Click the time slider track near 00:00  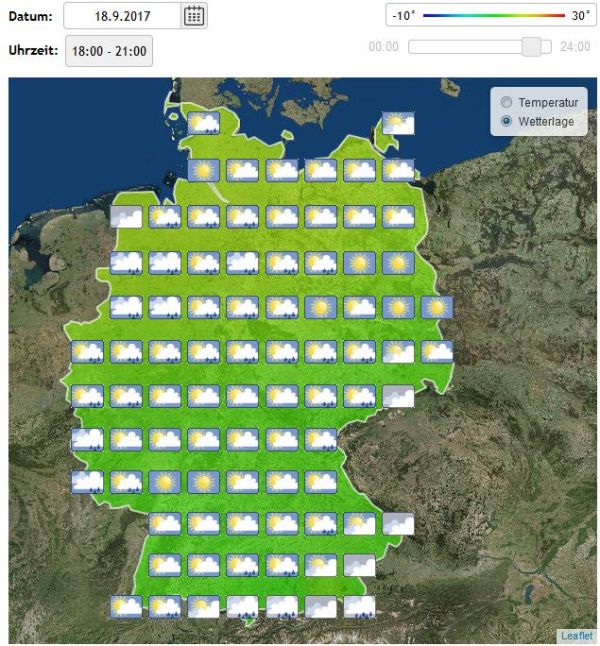[416, 47]
